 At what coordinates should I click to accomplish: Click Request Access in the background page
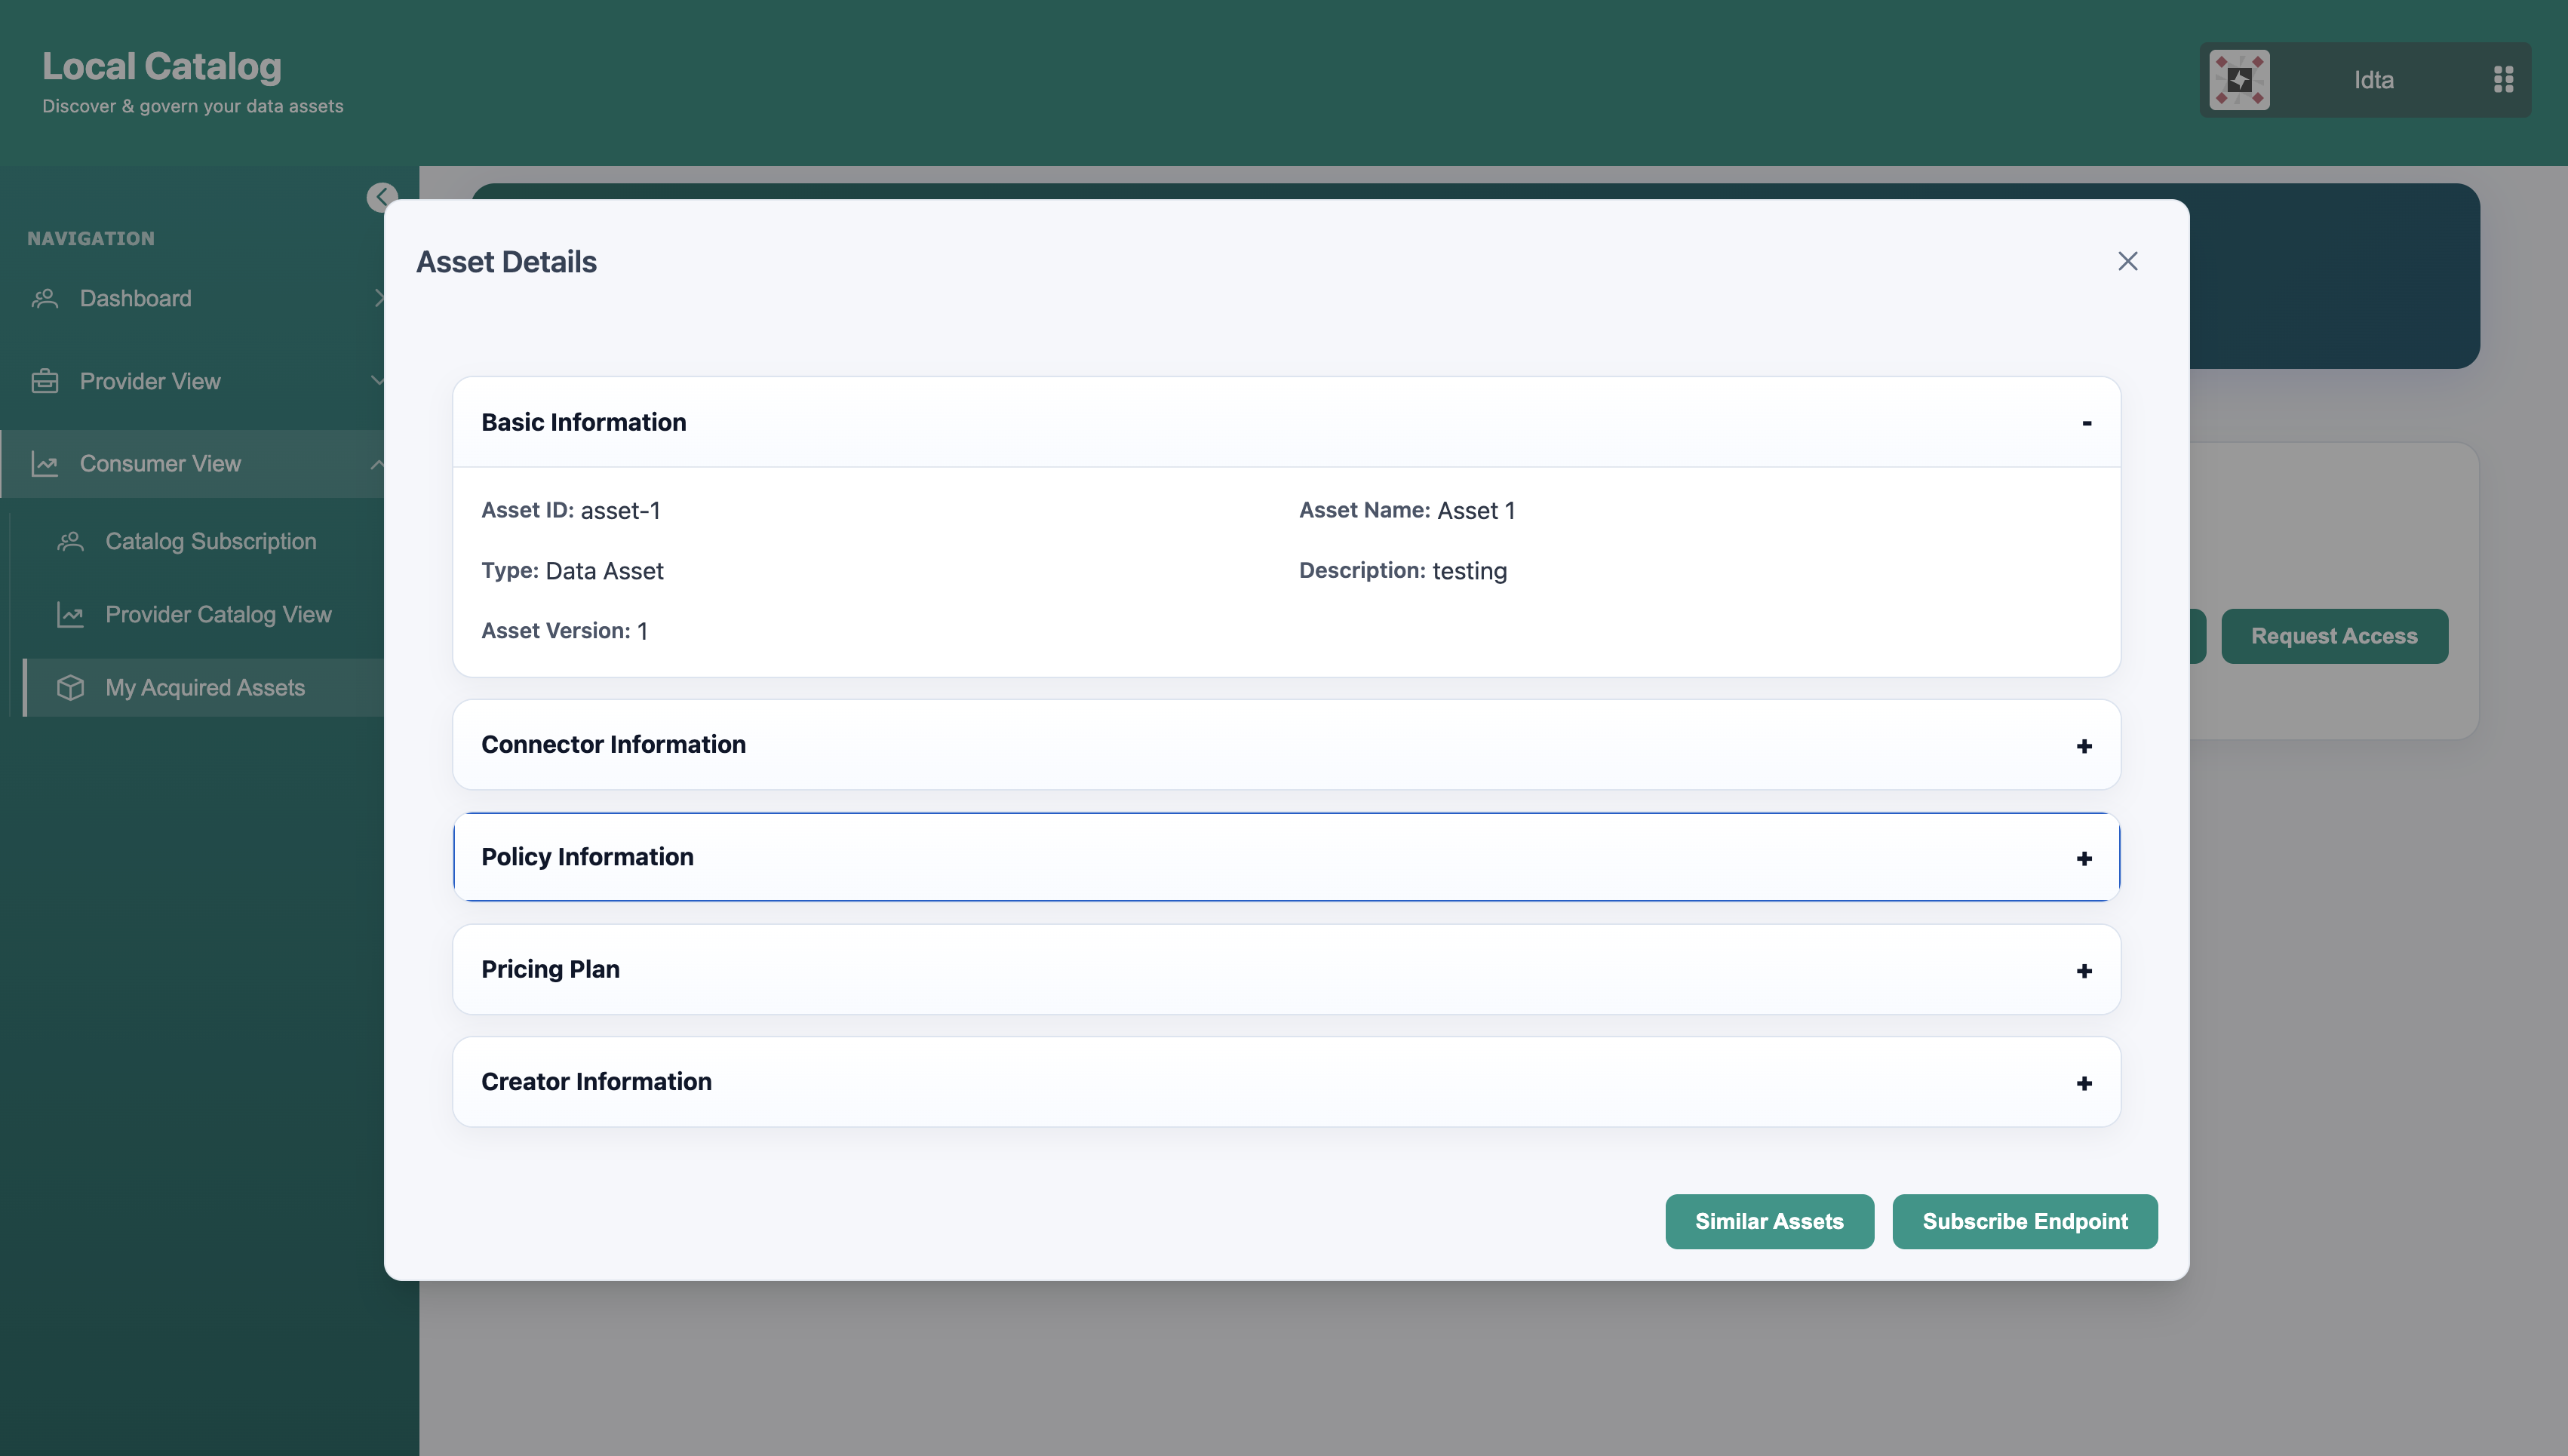2334,636
